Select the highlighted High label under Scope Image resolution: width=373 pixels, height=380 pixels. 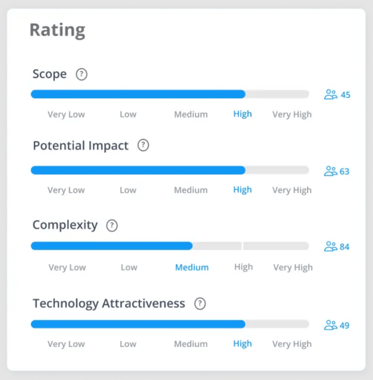pos(242,114)
